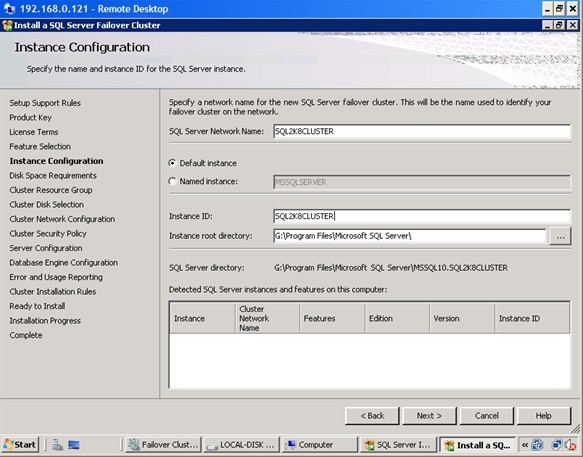Click the globe network tray icon
Viewport: 583px width, 457px height.
click(x=537, y=445)
